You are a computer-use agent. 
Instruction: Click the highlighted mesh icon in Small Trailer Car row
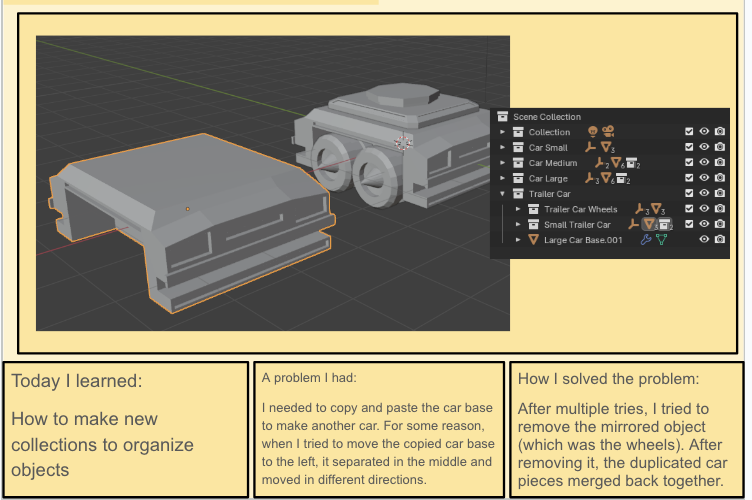pos(649,224)
